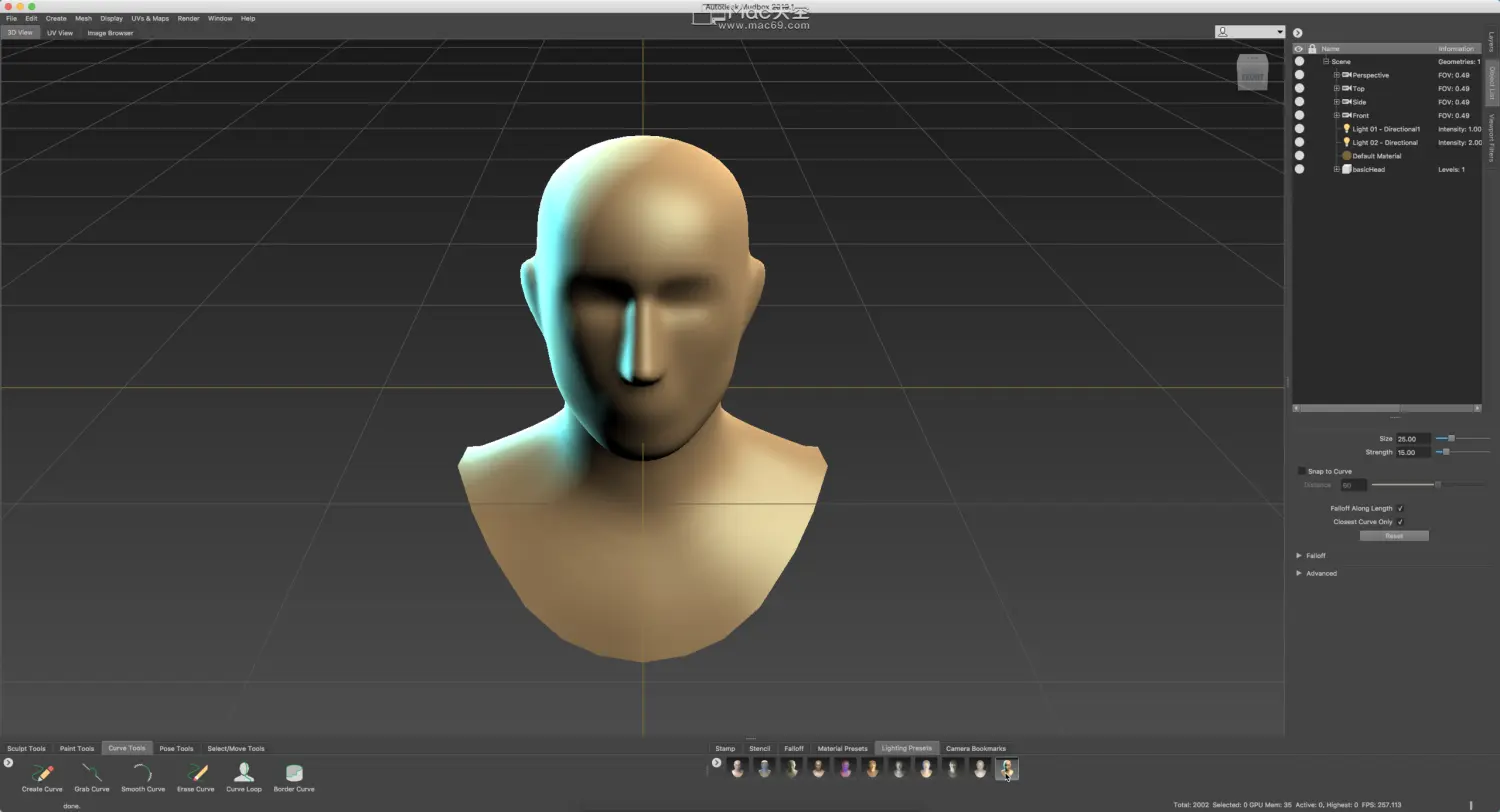Switch to the Sculpt Tools tab
The height and width of the screenshot is (812, 1500).
(x=26, y=748)
